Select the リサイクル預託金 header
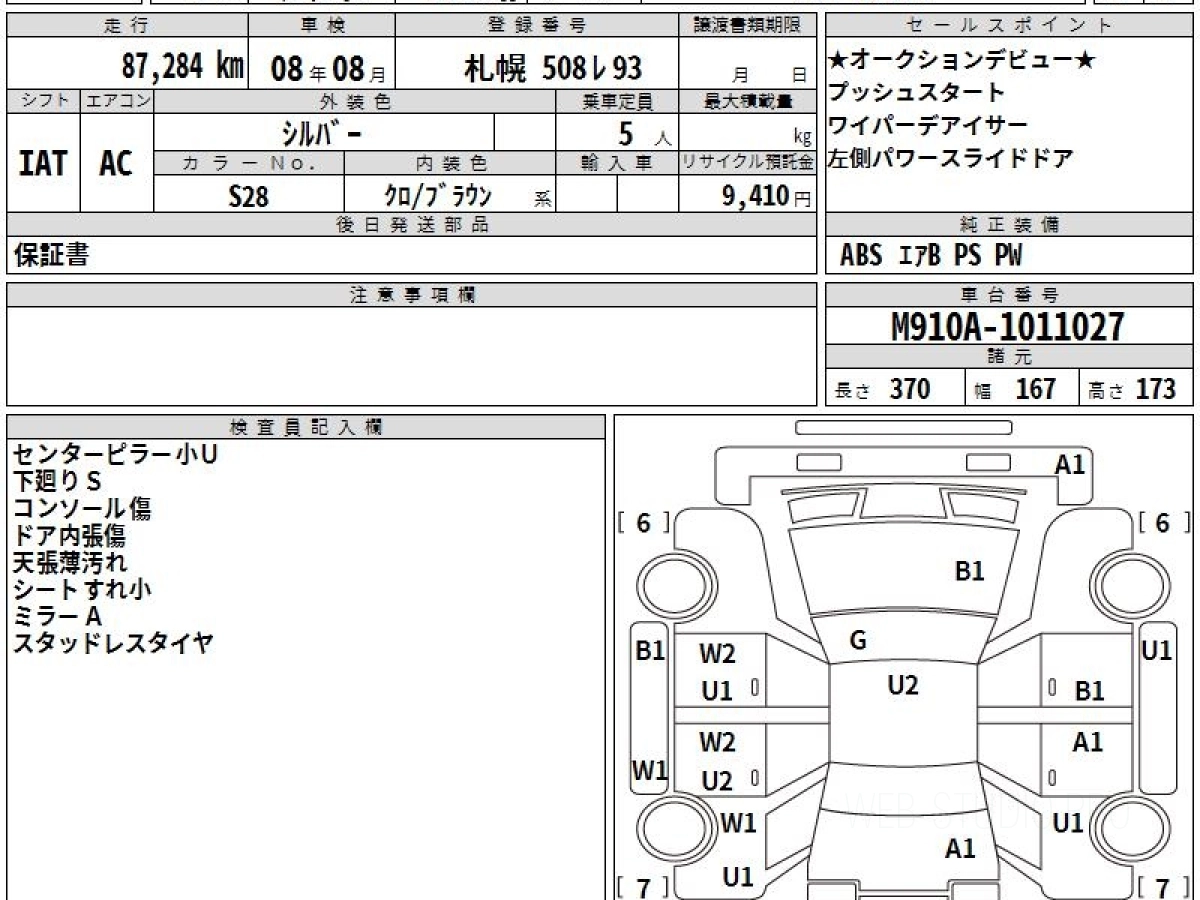 click(748, 163)
